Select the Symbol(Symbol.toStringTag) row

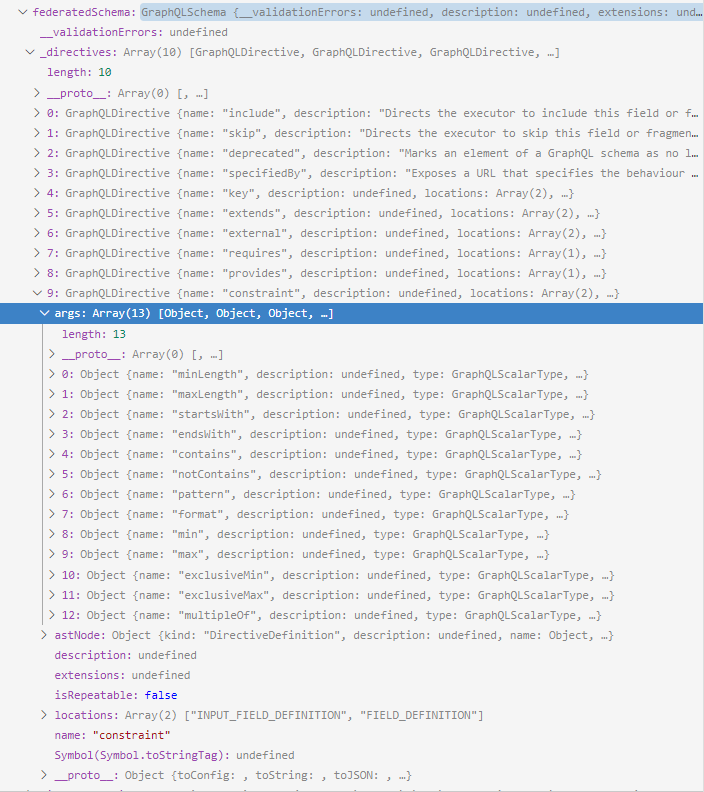pos(352,755)
